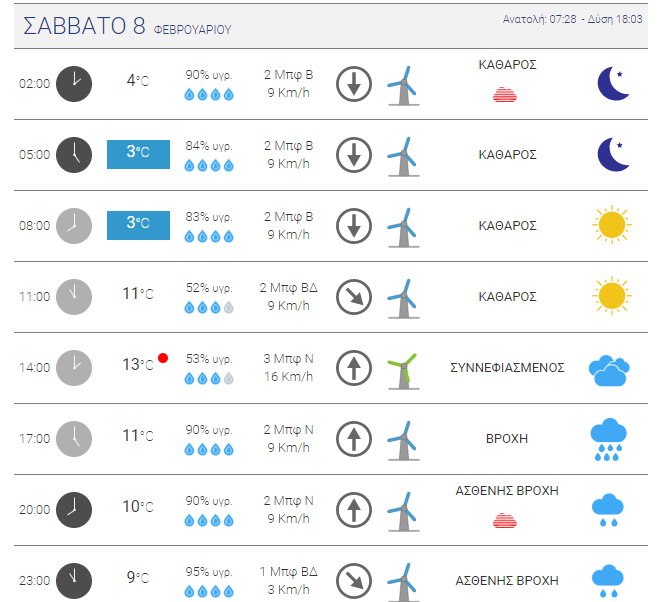Click the upward wind arrow at 20:00
This screenshot has width=671, height=602.
(353, 510)
